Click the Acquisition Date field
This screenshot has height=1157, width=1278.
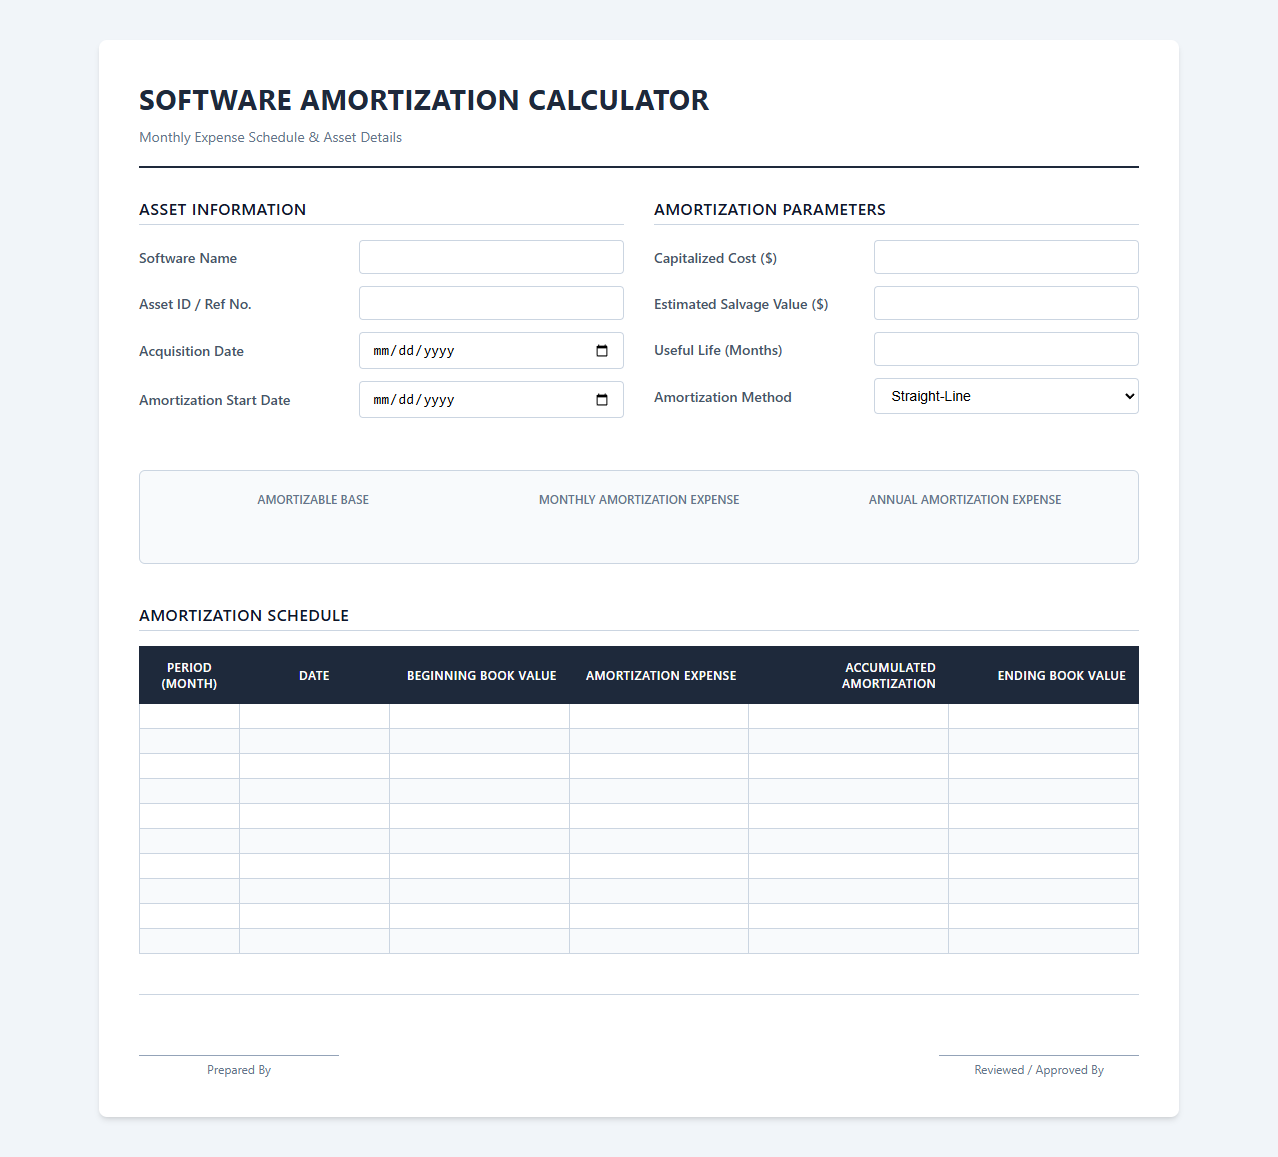coord(491,351)
